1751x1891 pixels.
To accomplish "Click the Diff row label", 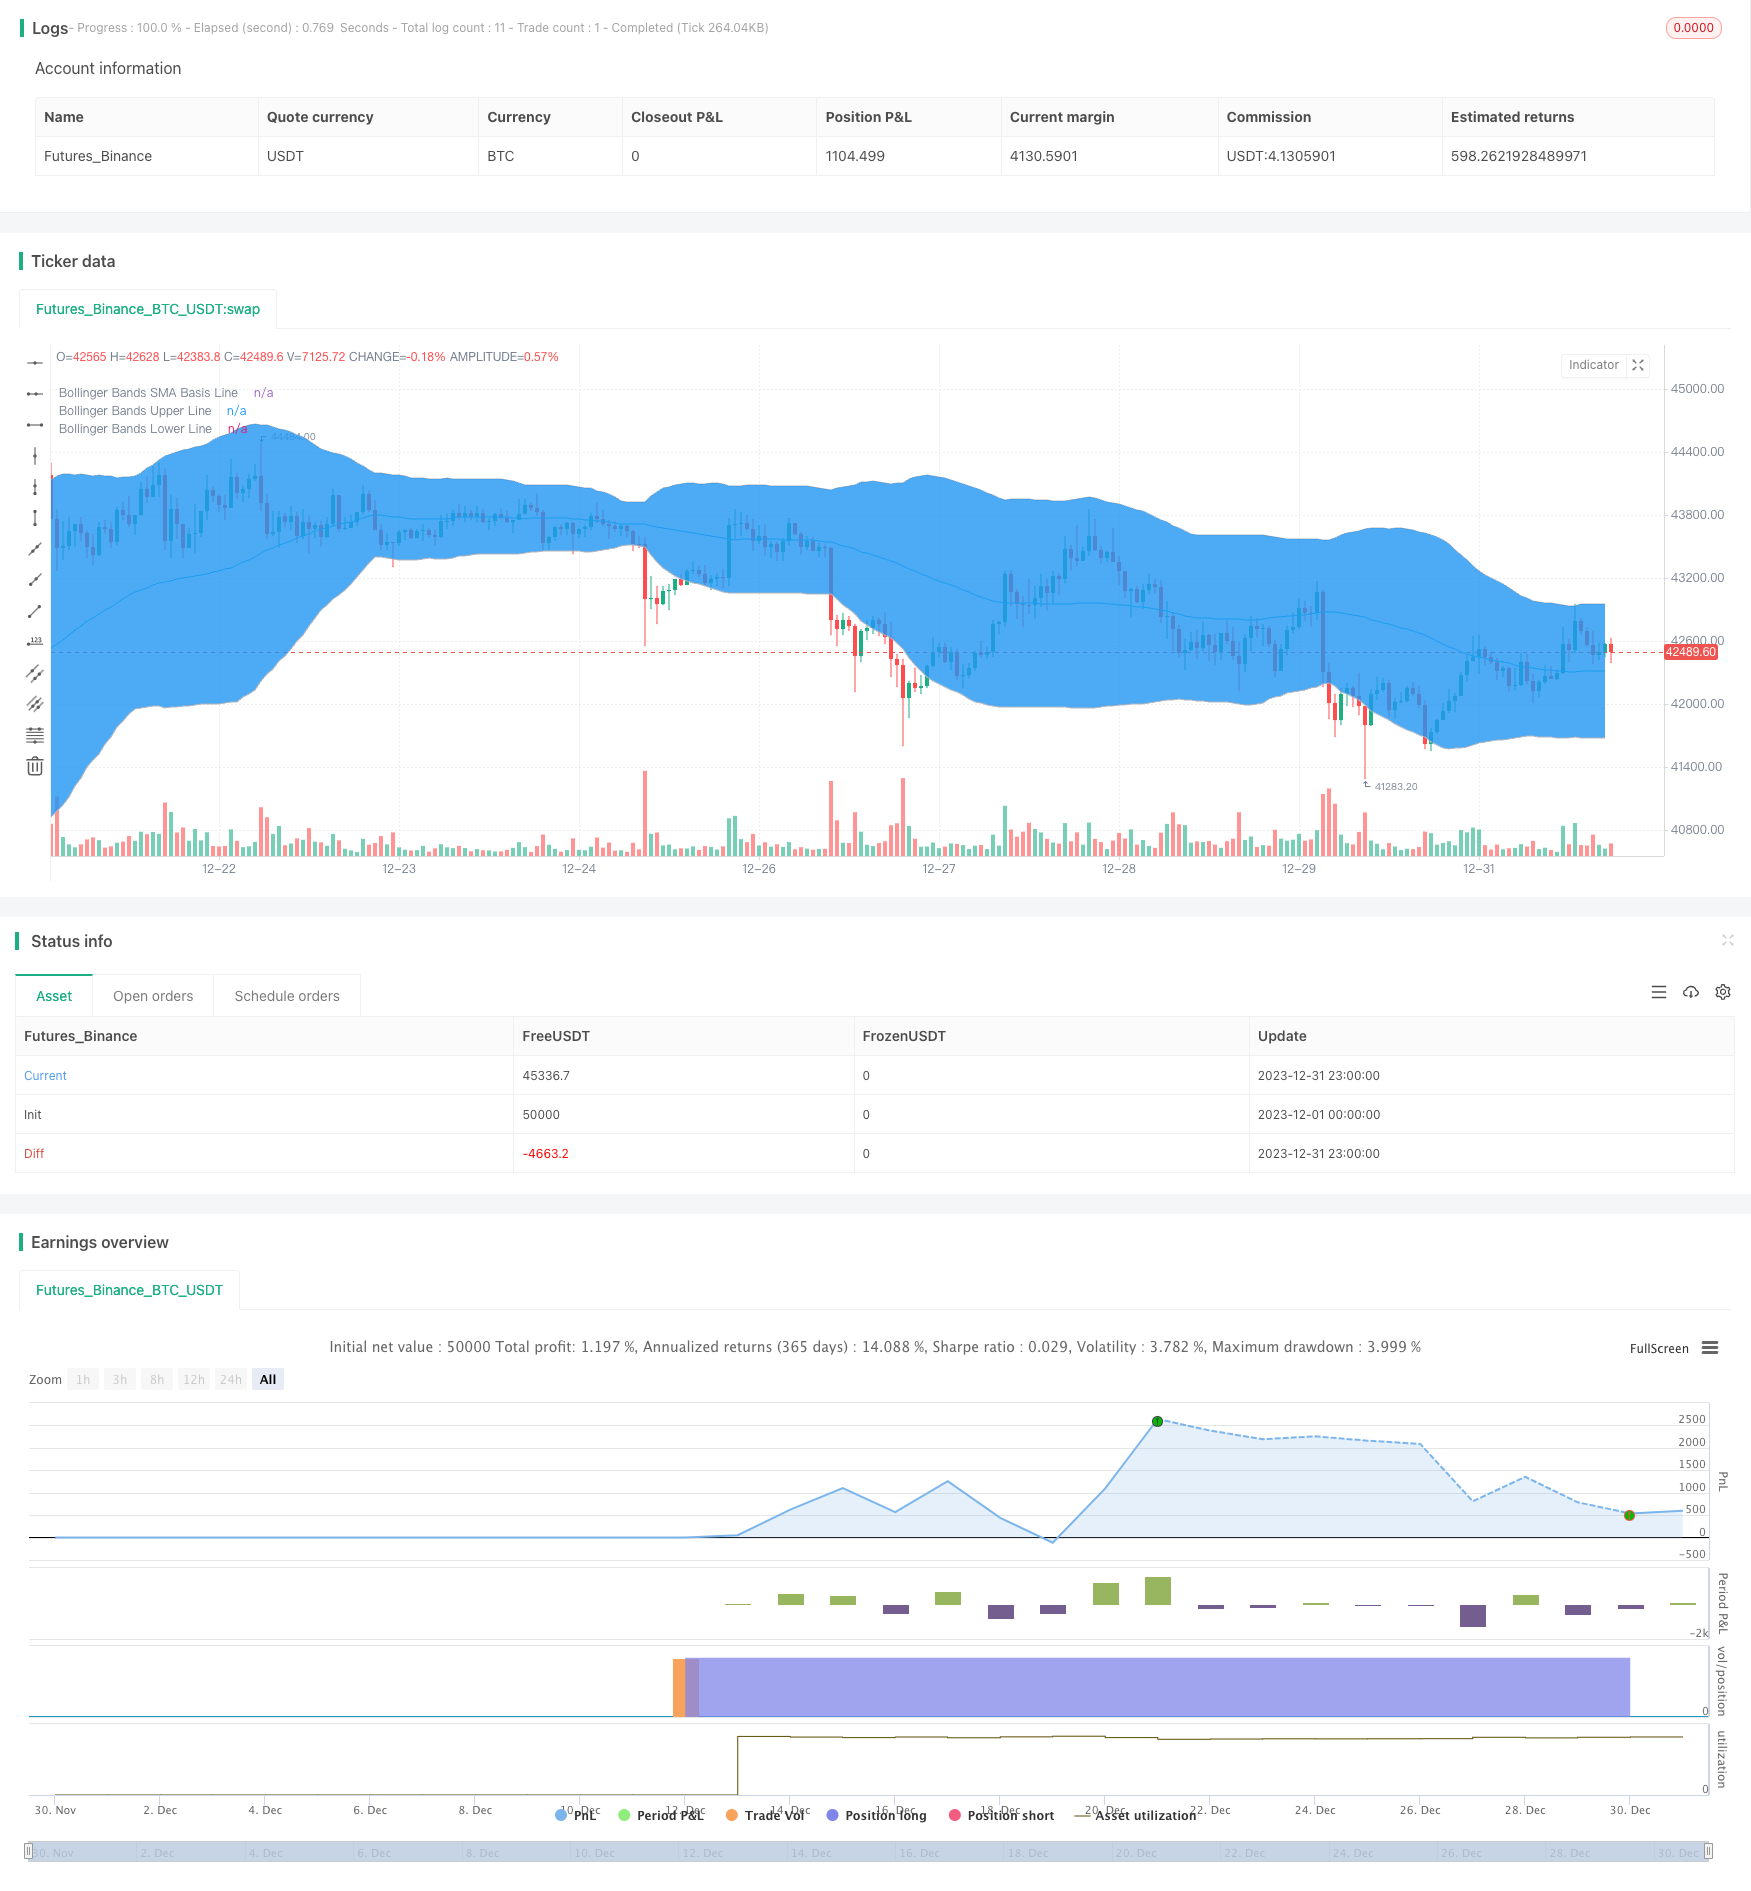I will tap(34, 1154).
